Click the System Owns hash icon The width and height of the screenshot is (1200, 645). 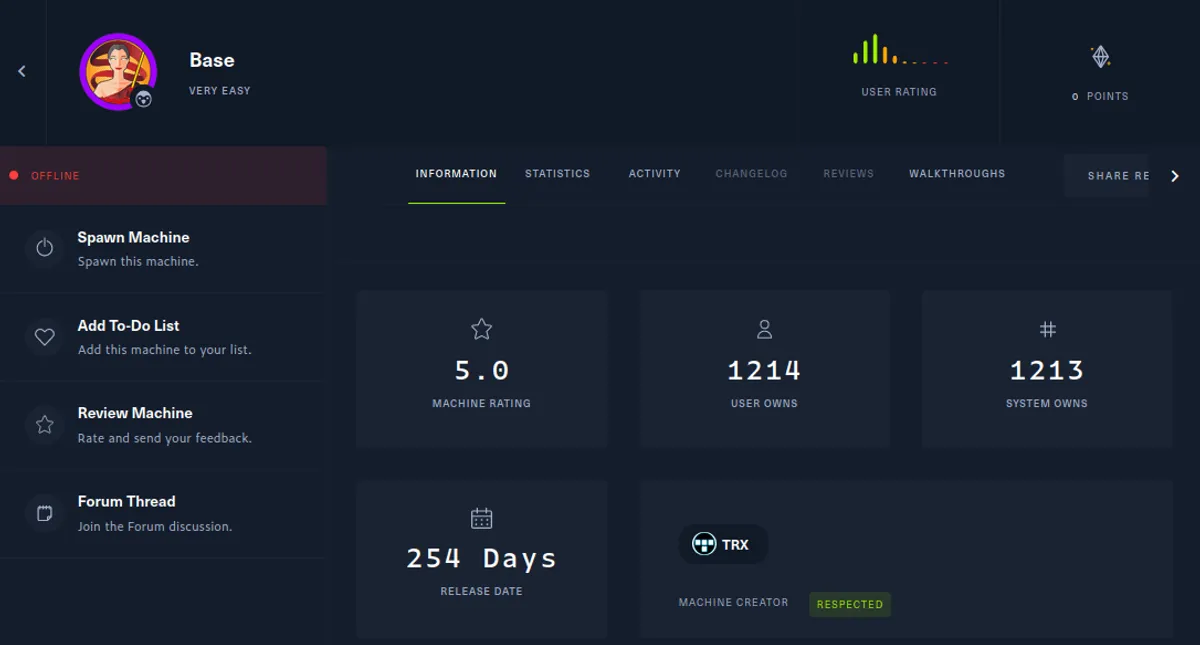pyautogui.click(x=1046, y=328)
